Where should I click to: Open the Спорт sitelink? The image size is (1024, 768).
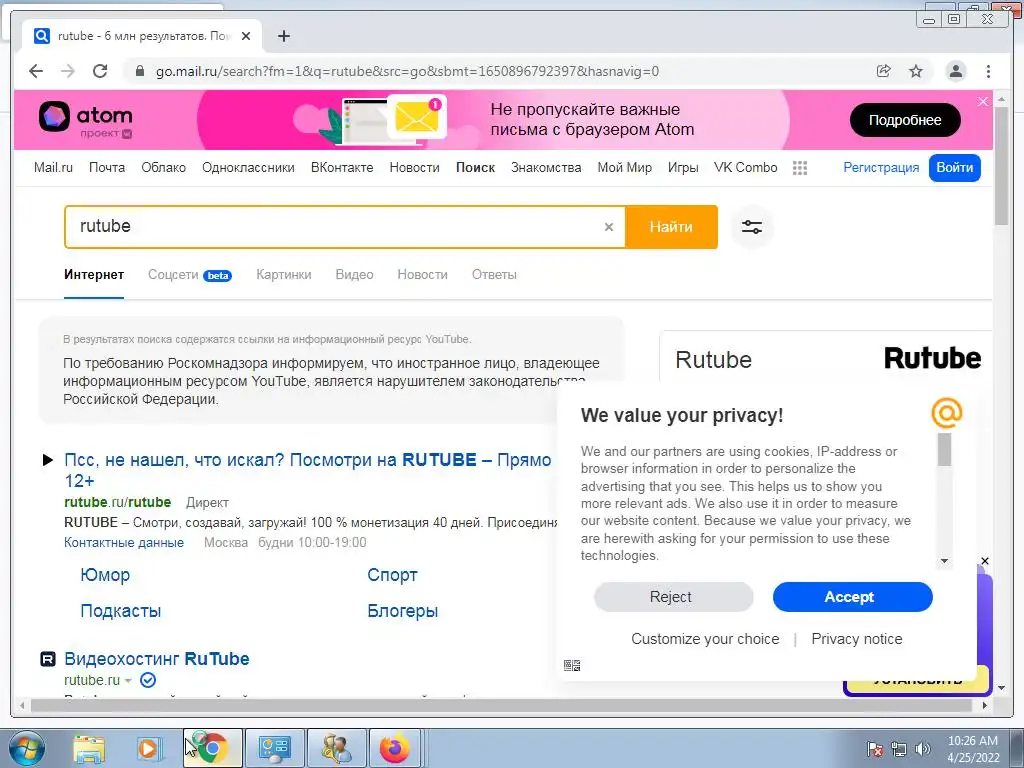tap(392, 575)
